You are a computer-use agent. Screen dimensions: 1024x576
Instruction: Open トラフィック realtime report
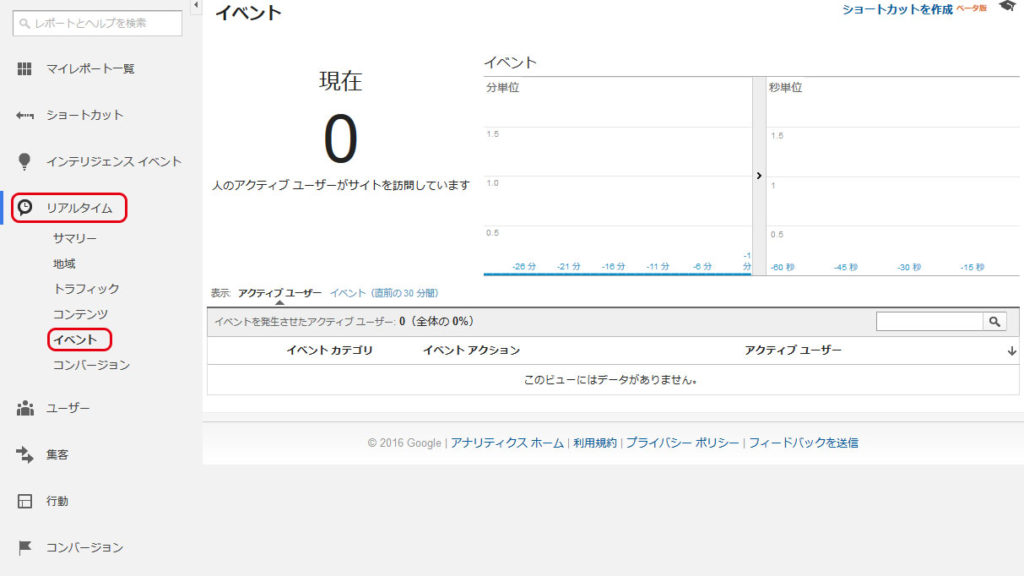(x=86, y=289)
